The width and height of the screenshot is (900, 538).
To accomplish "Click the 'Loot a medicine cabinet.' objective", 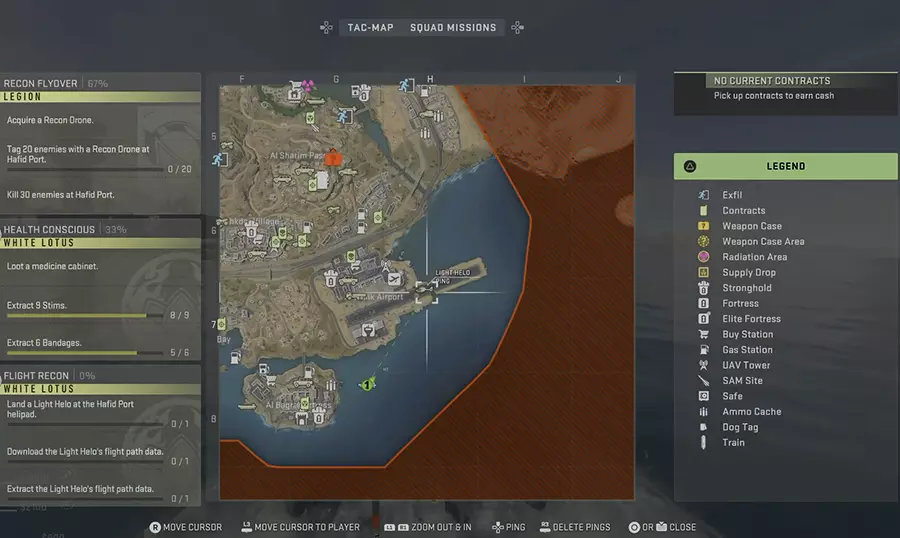I will (52, 266).
